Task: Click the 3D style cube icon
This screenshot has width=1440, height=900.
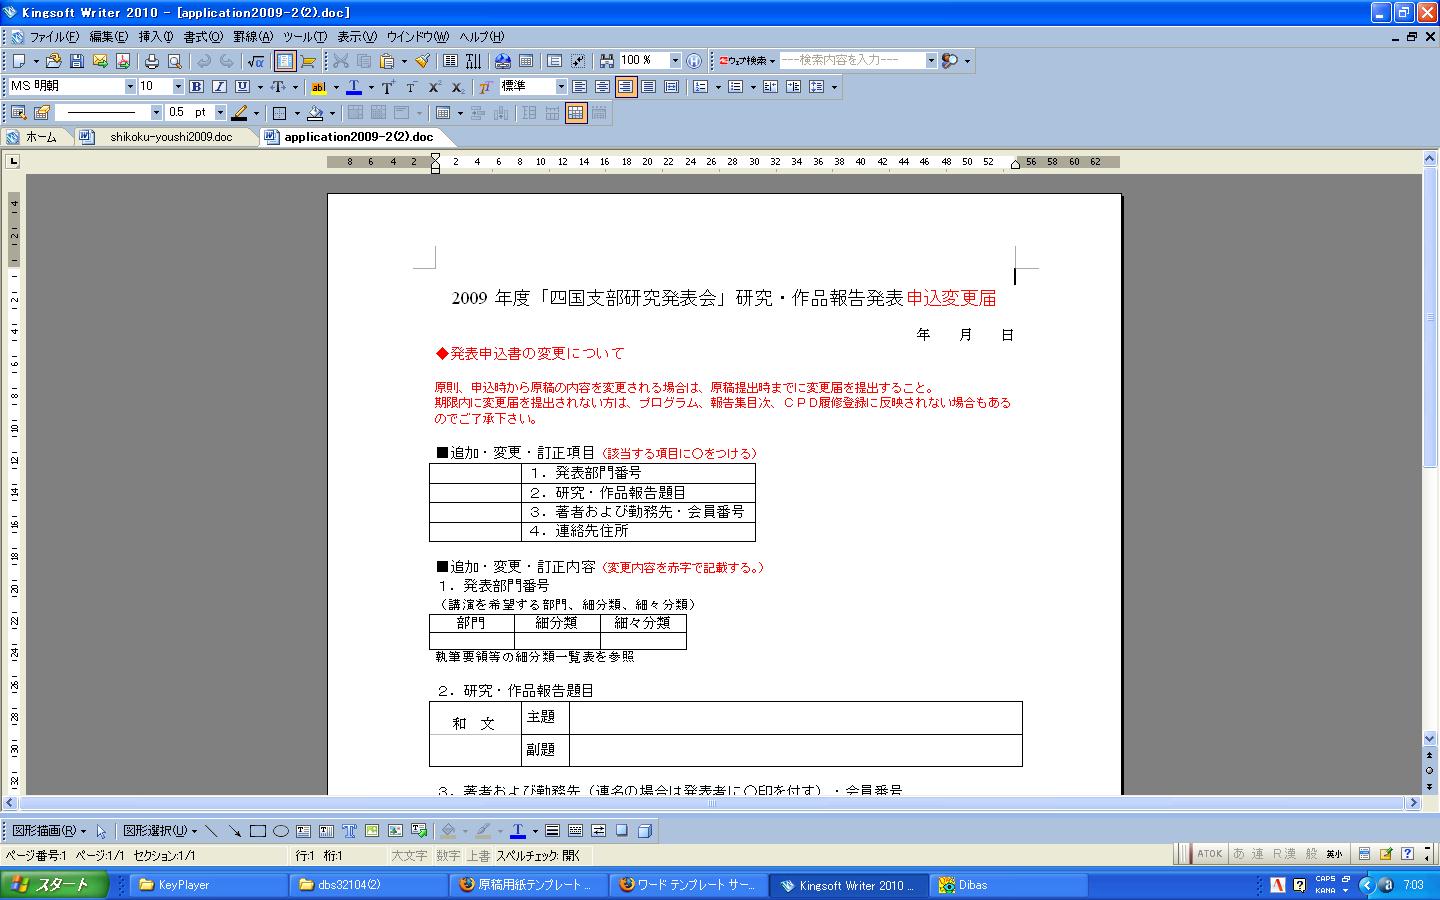Action: pos(645,831)
